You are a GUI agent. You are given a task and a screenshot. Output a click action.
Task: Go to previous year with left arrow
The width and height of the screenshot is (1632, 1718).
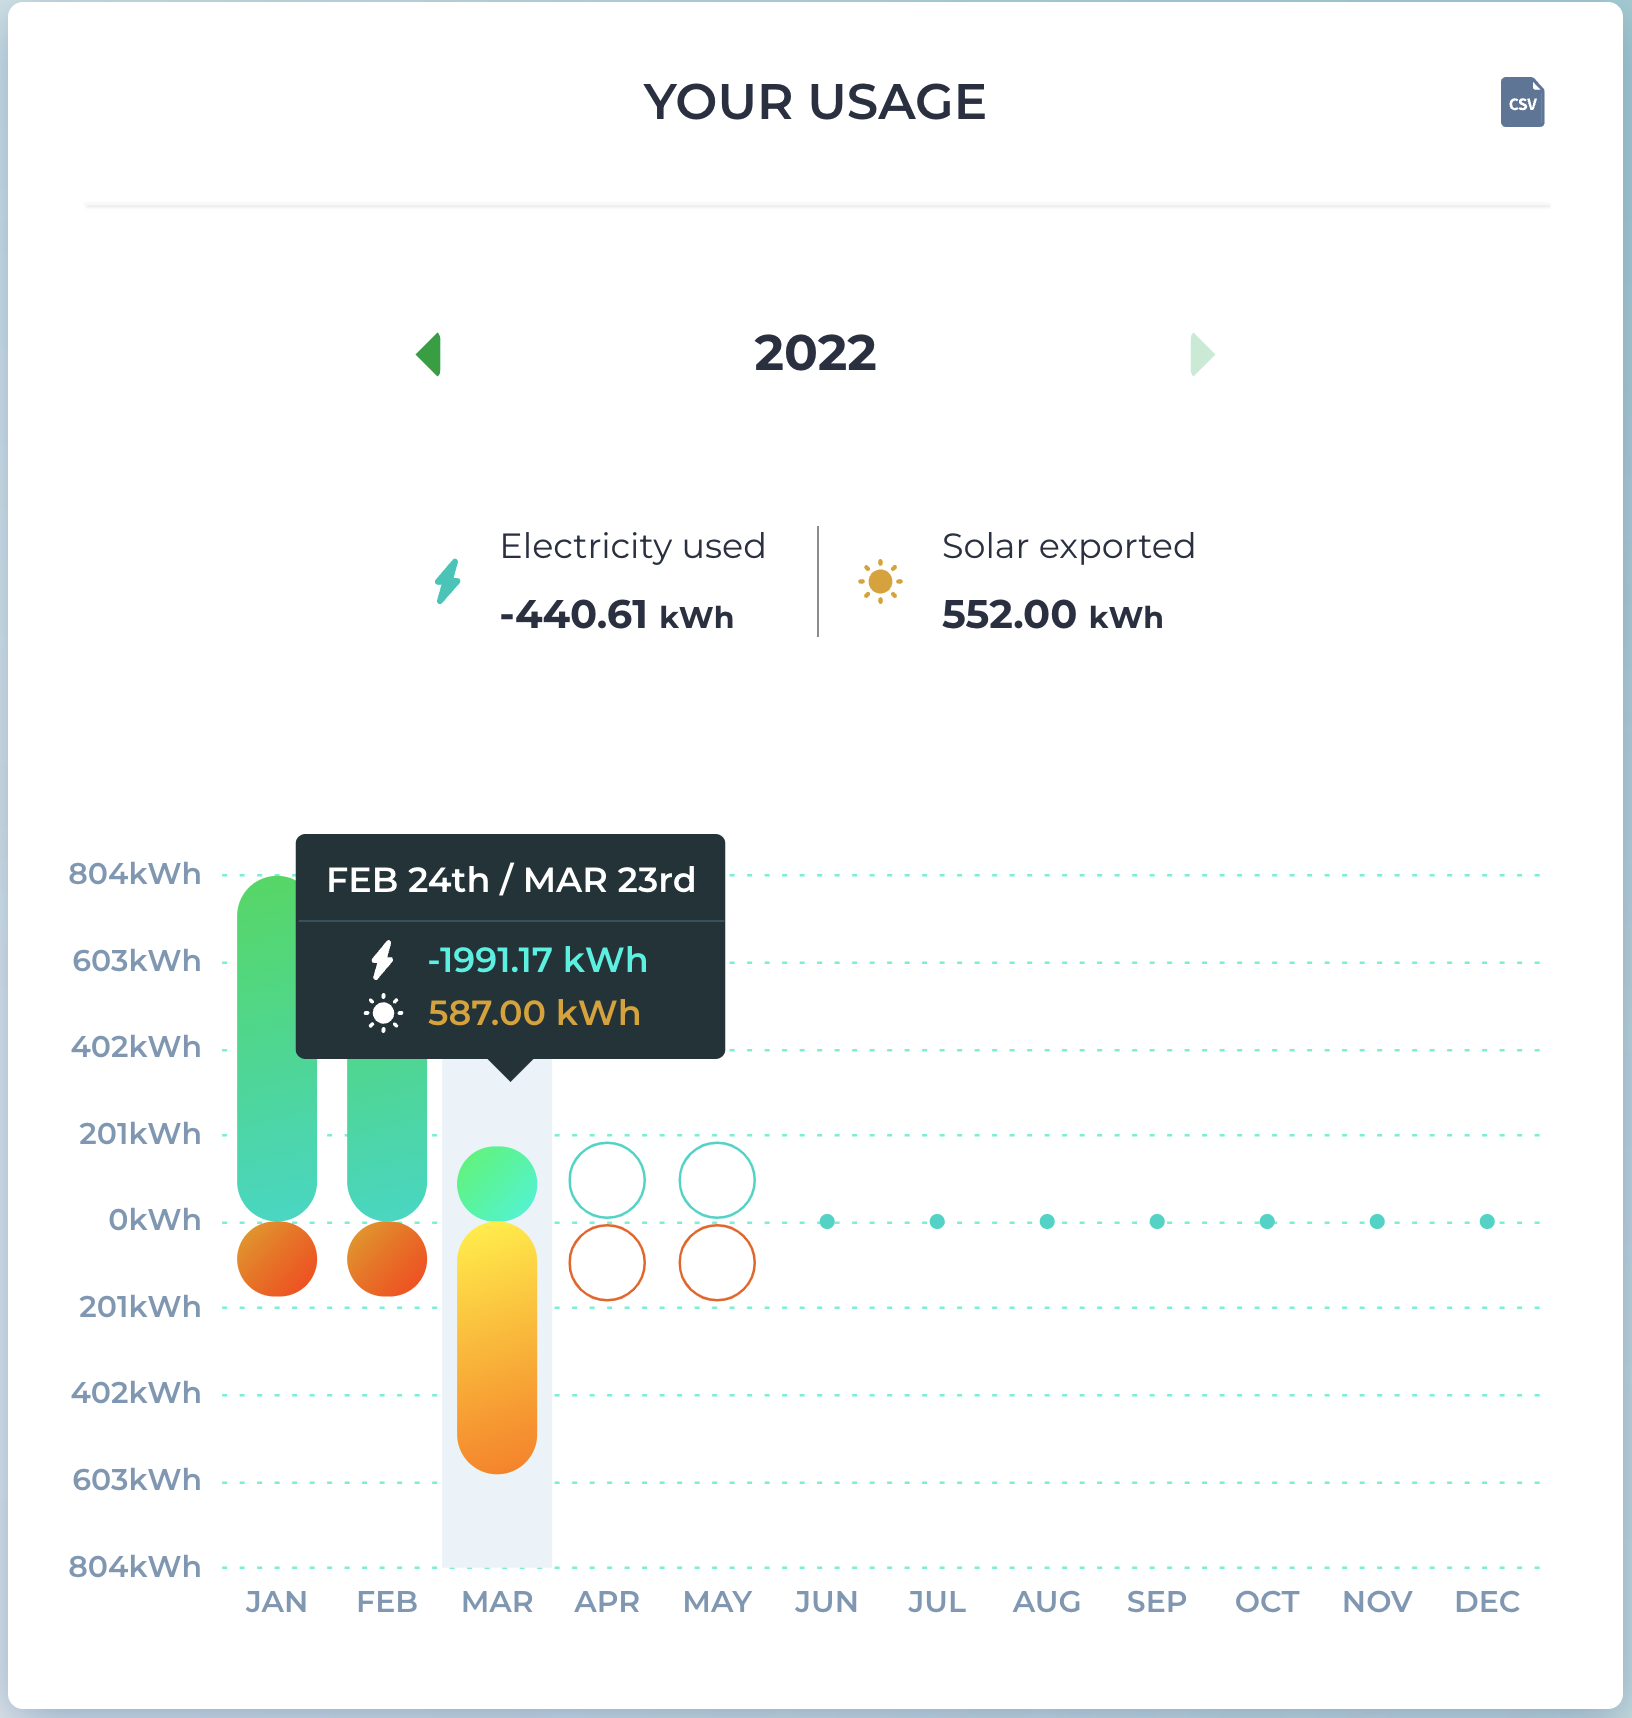[x=429, y=354]
